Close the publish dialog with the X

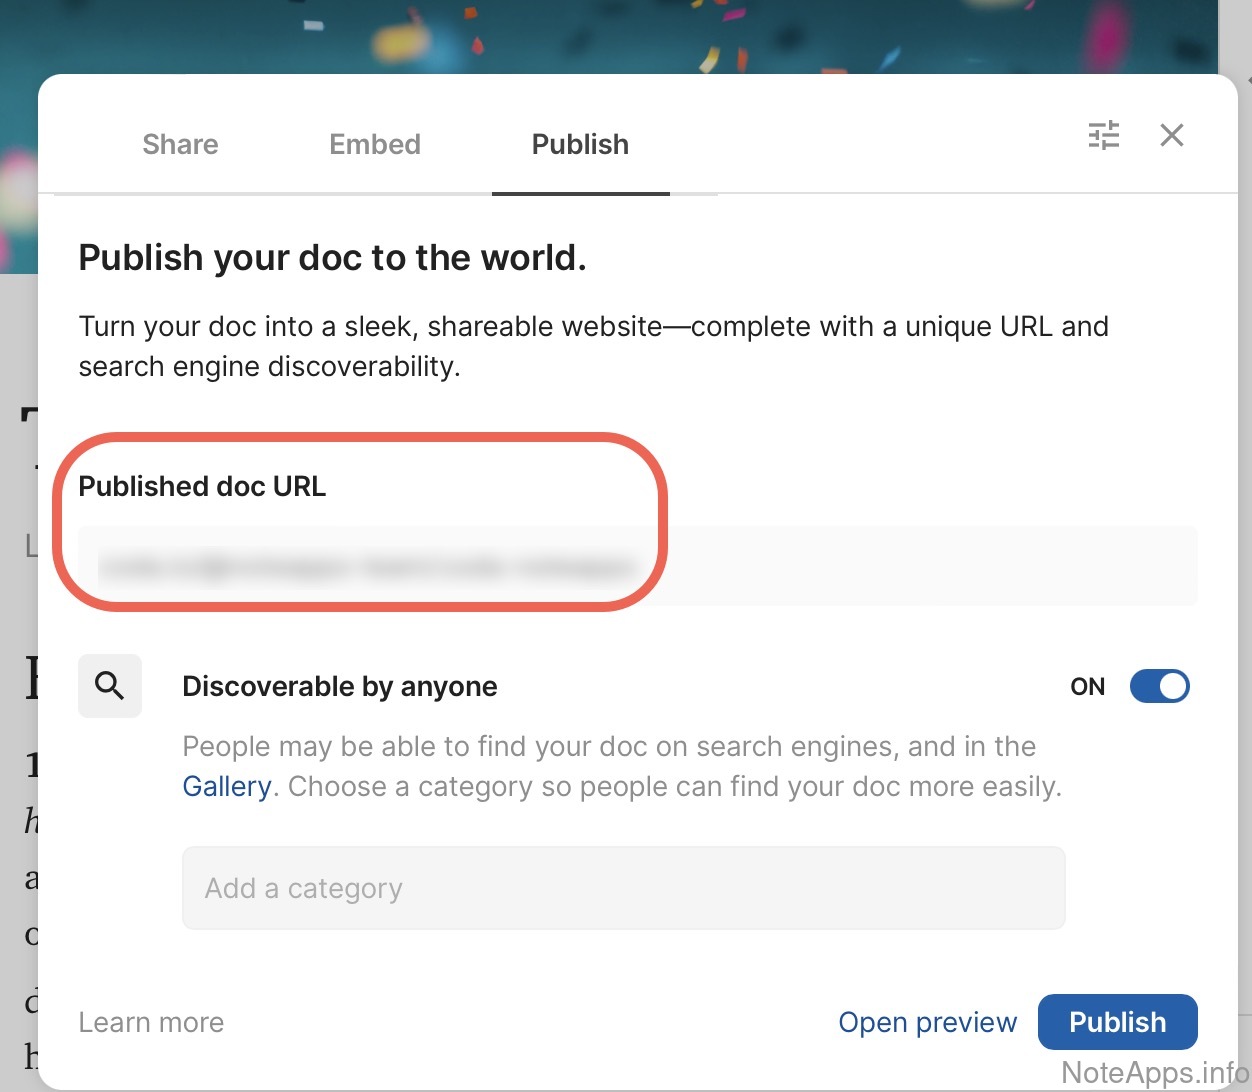click(x=1171, y=135)
